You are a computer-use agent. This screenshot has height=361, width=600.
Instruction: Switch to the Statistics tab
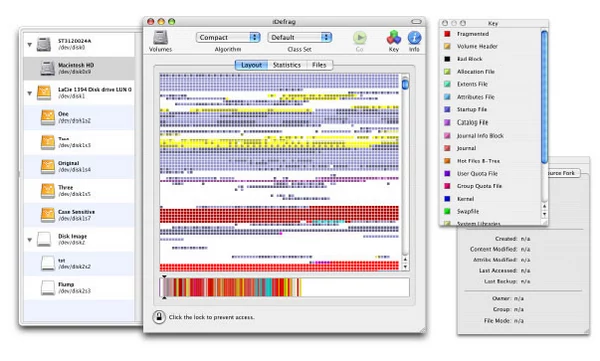point(287,65)
